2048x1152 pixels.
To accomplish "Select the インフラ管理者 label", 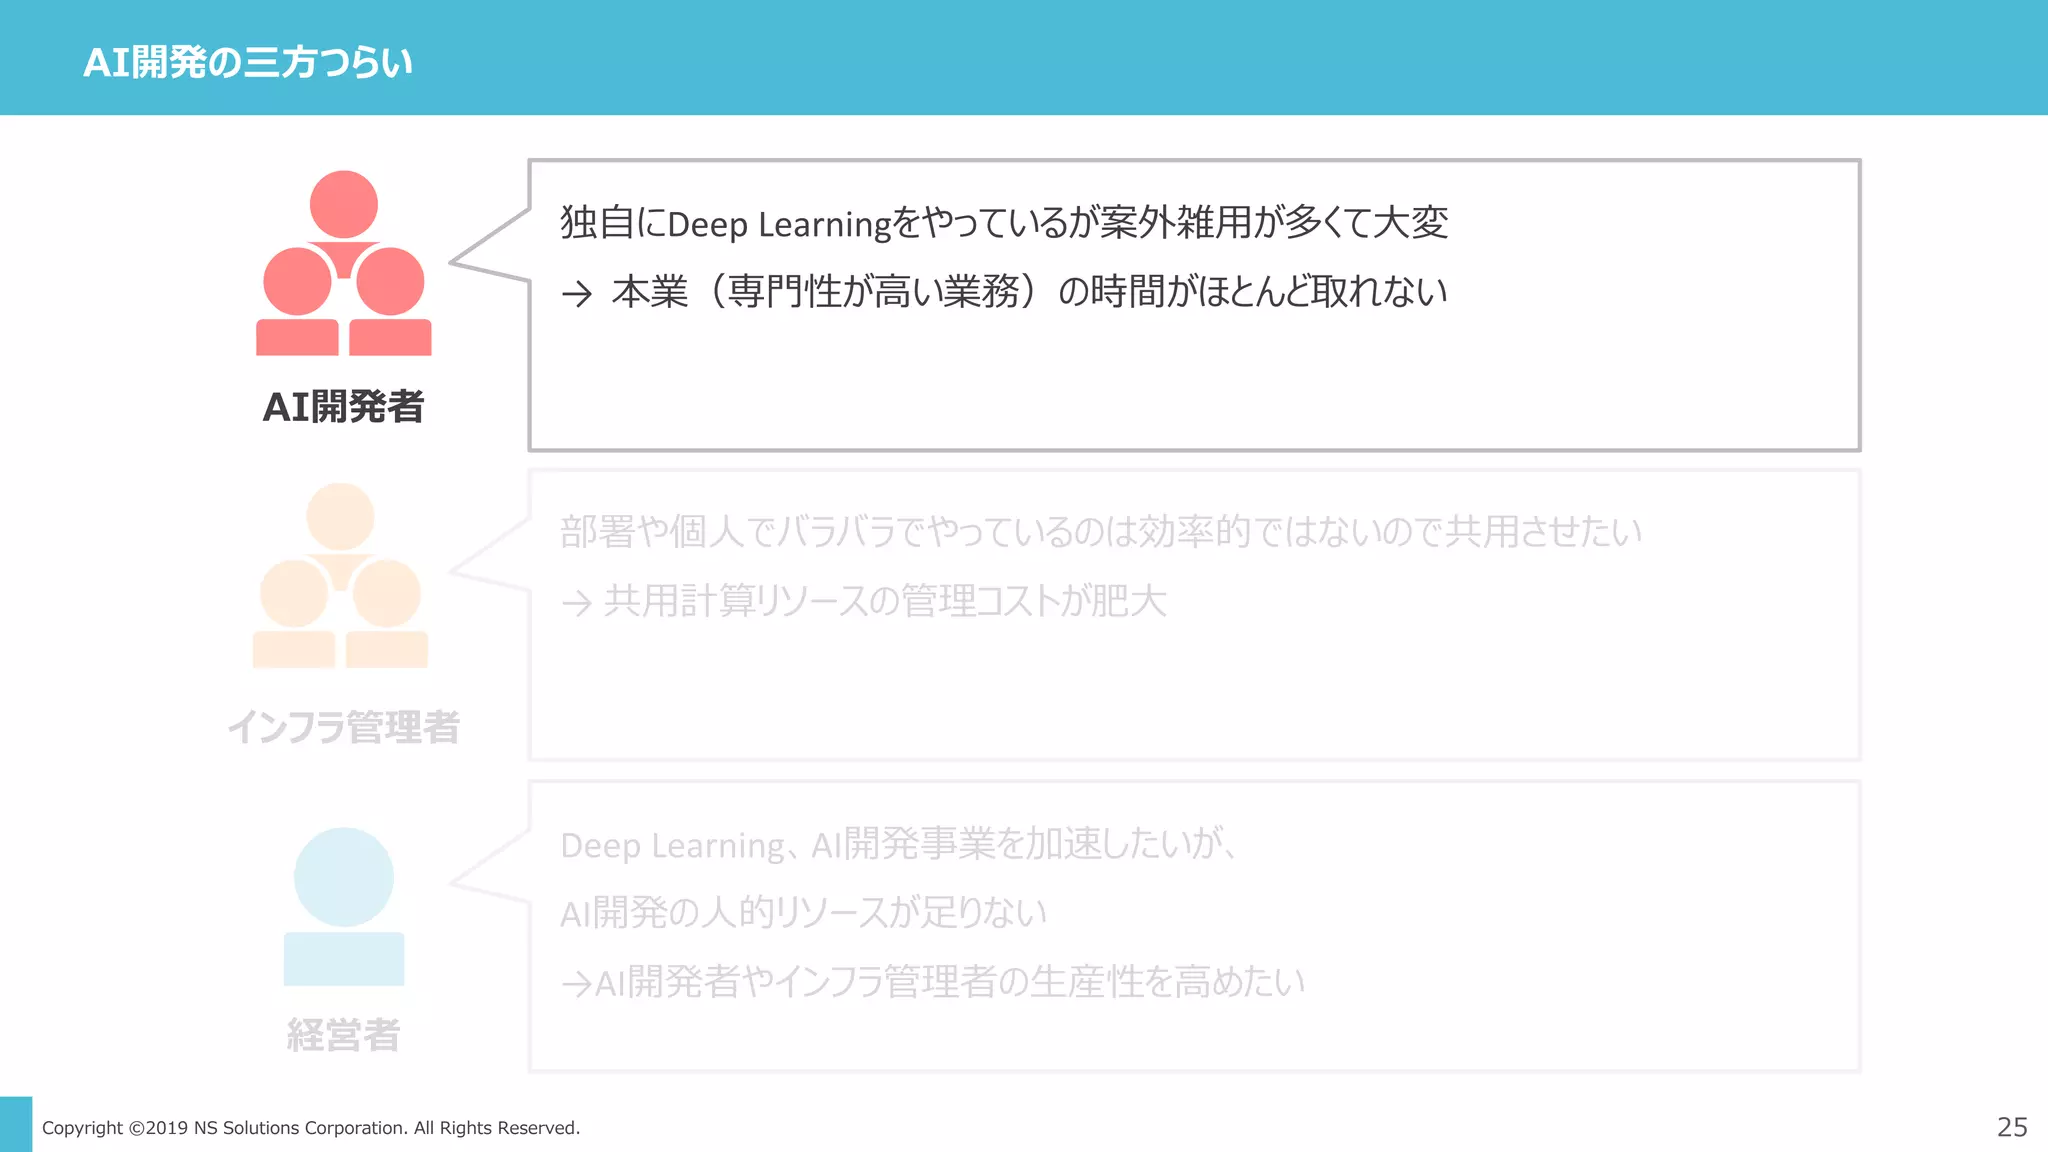I will coord(344,727).
